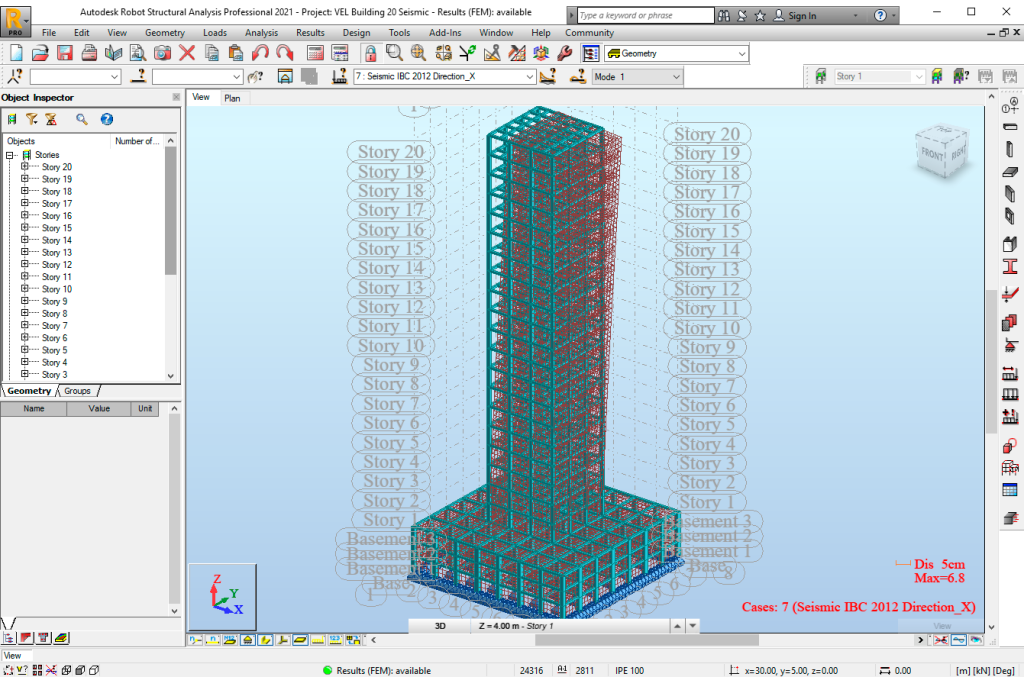Screen dimensions: 1024x677
Task: Expand Story 20 in the Stories tree
Action: click(x=24, y=166)
